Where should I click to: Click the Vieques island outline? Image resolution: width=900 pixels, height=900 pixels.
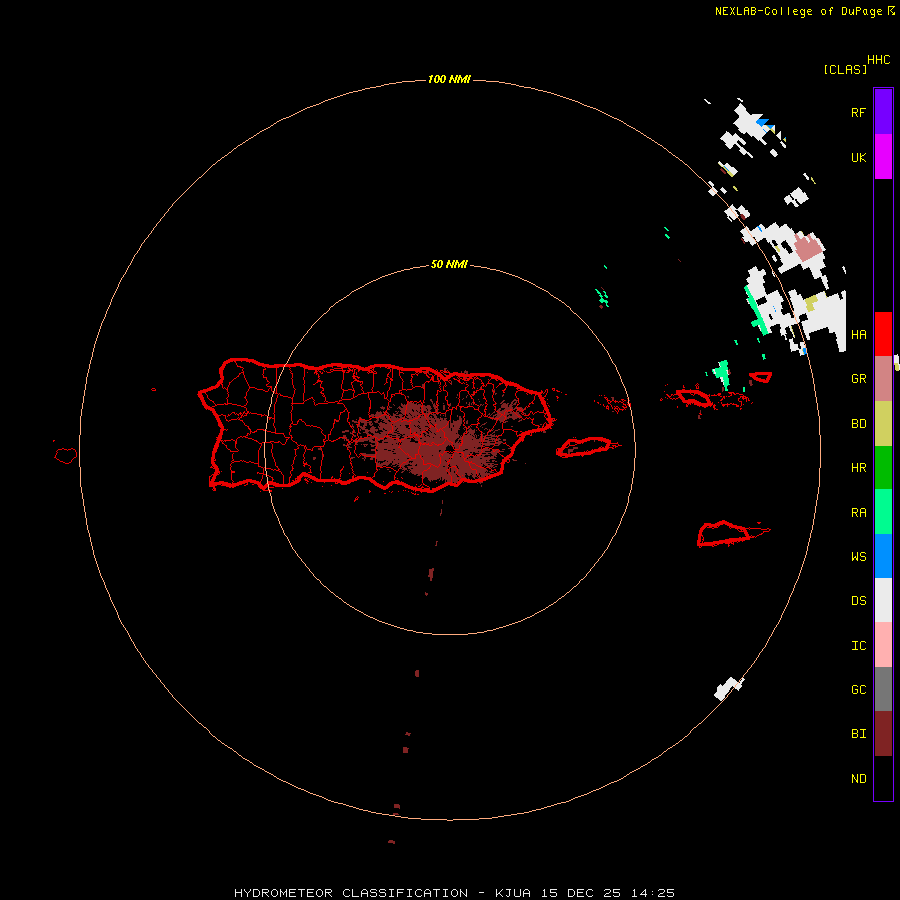coord(584,447)
